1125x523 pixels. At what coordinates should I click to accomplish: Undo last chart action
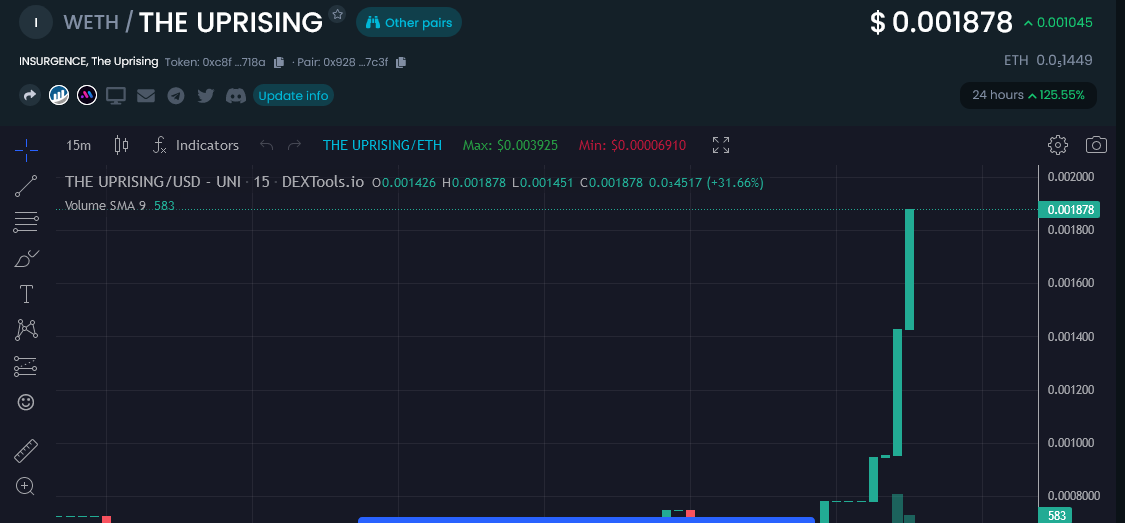[x=266, y=146]
